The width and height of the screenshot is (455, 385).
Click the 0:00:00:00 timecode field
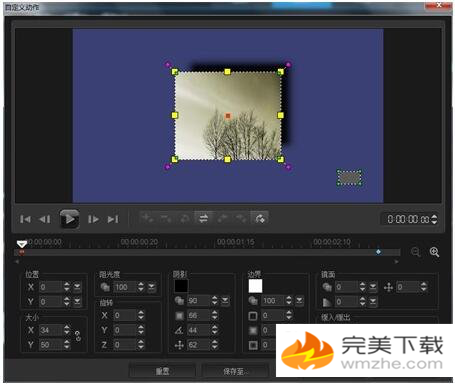click(x=408, y=219)
